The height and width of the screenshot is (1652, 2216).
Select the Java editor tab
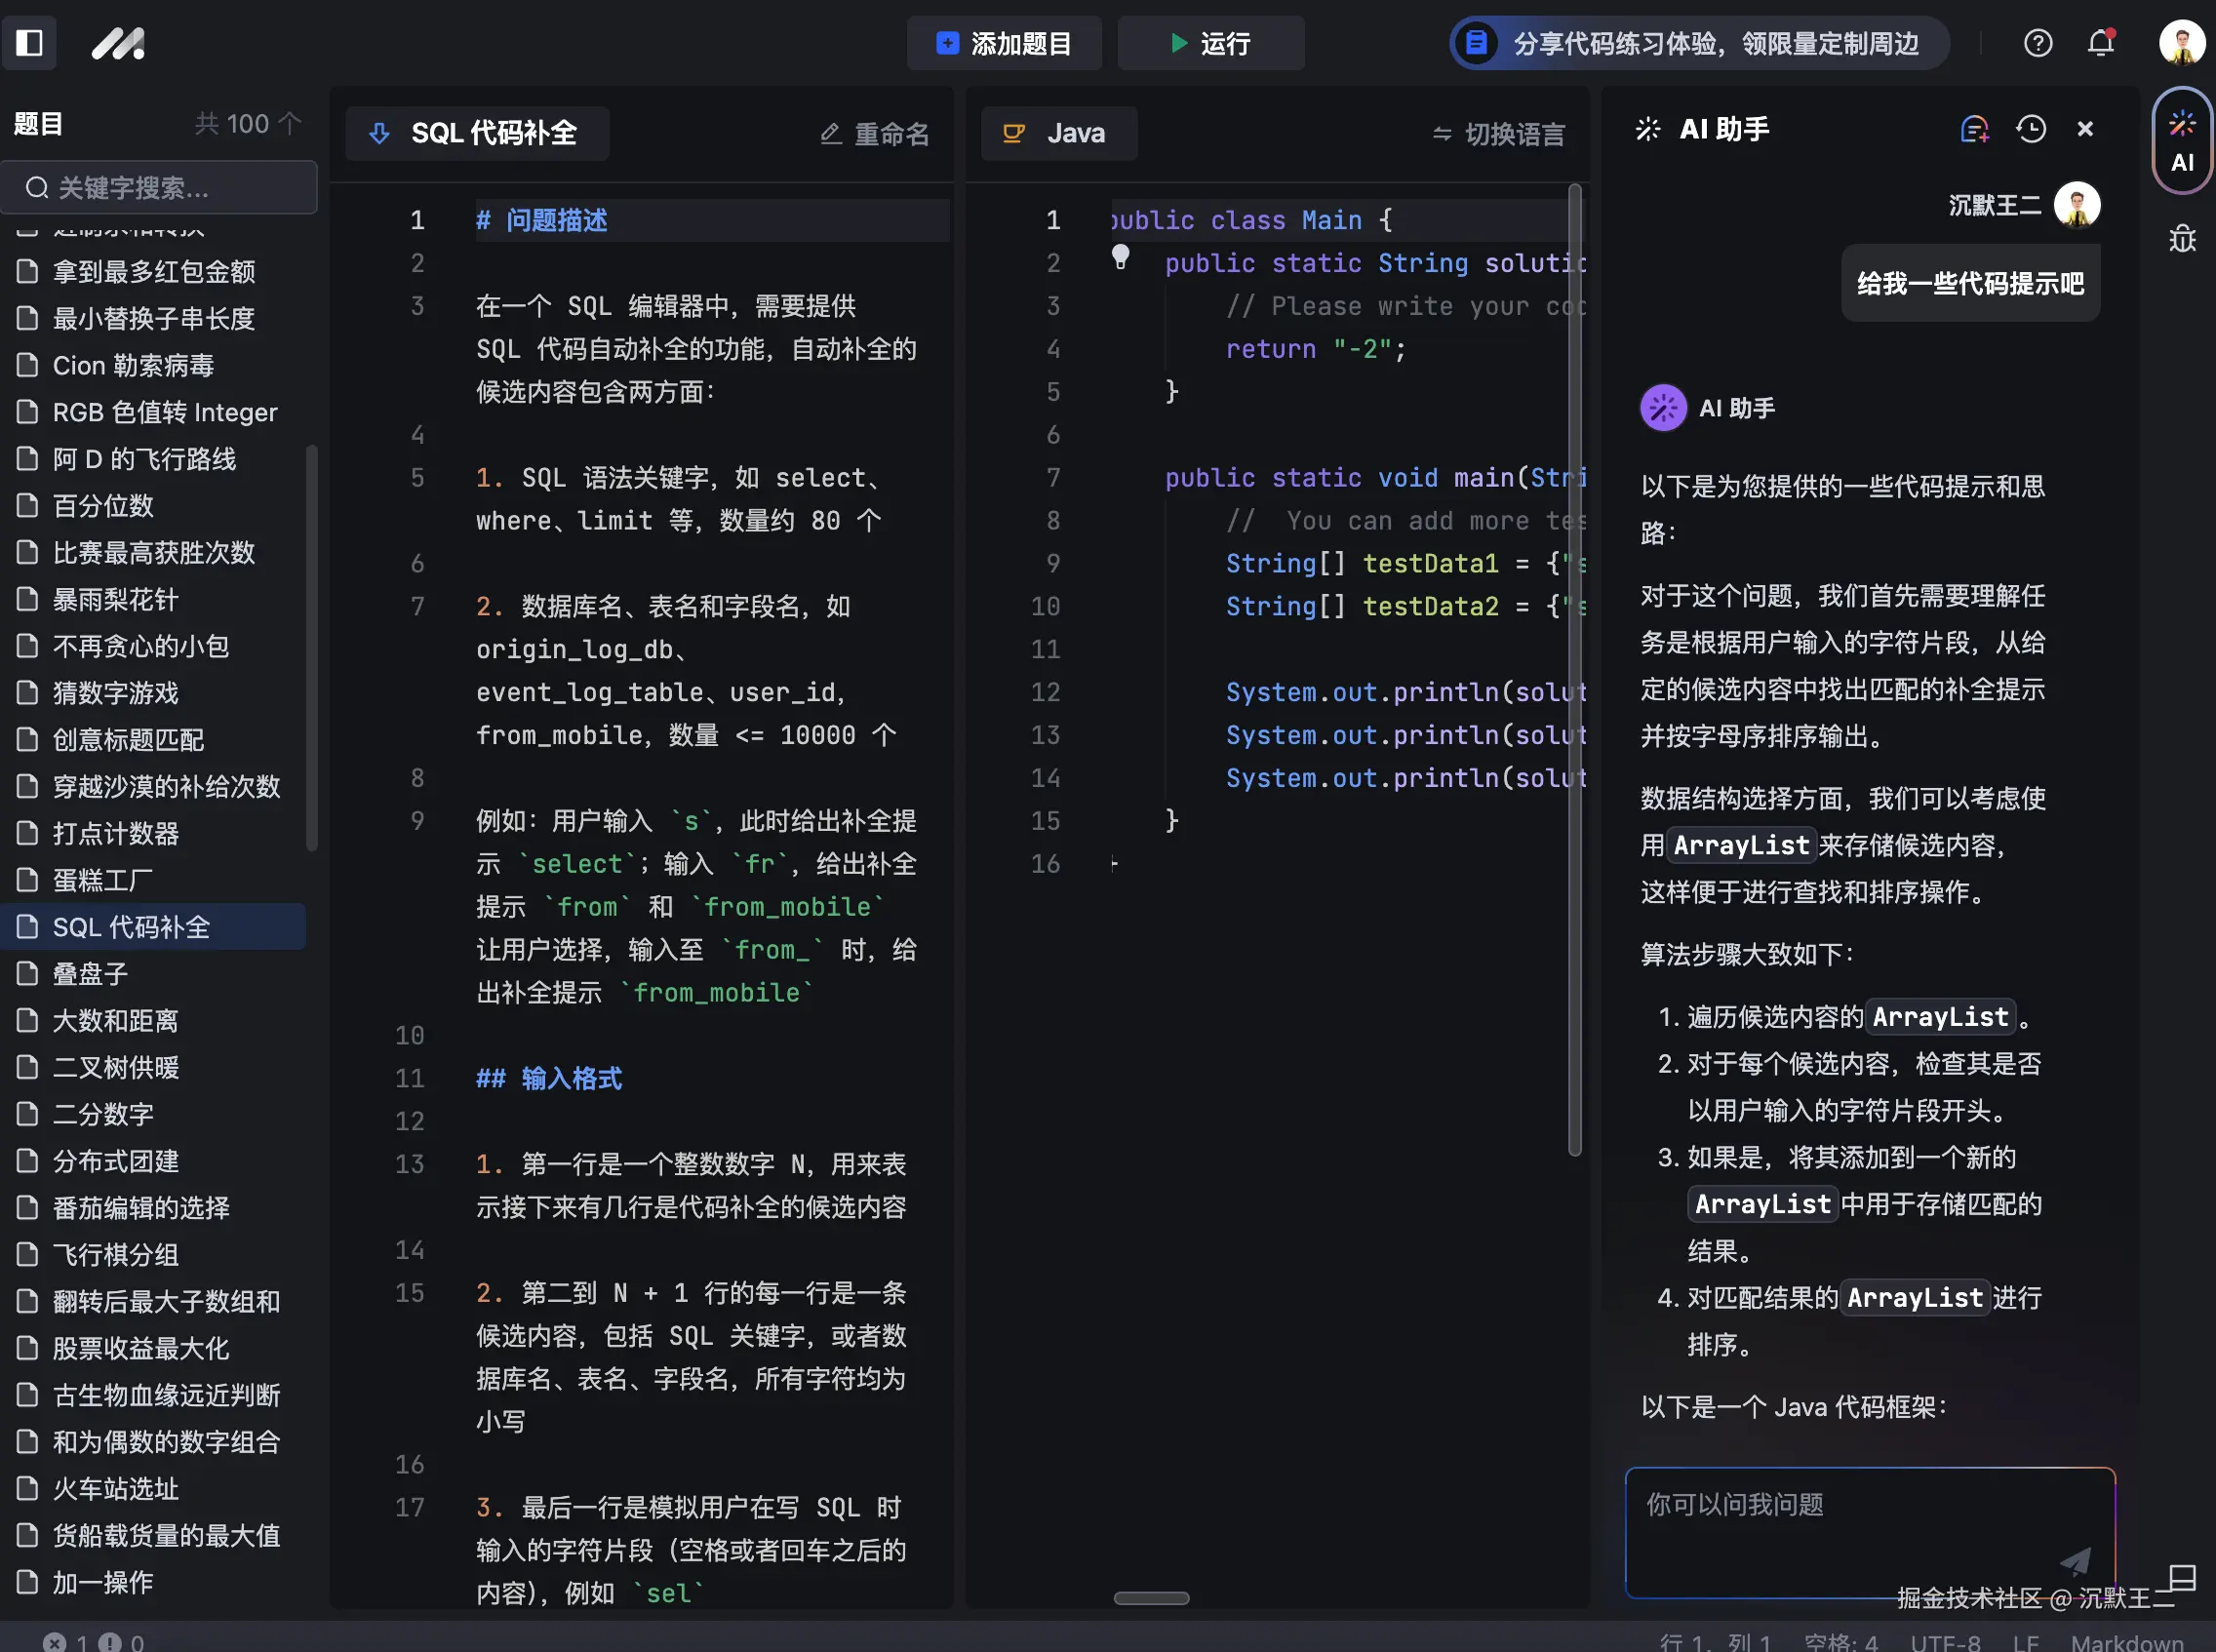point(1058,134)
